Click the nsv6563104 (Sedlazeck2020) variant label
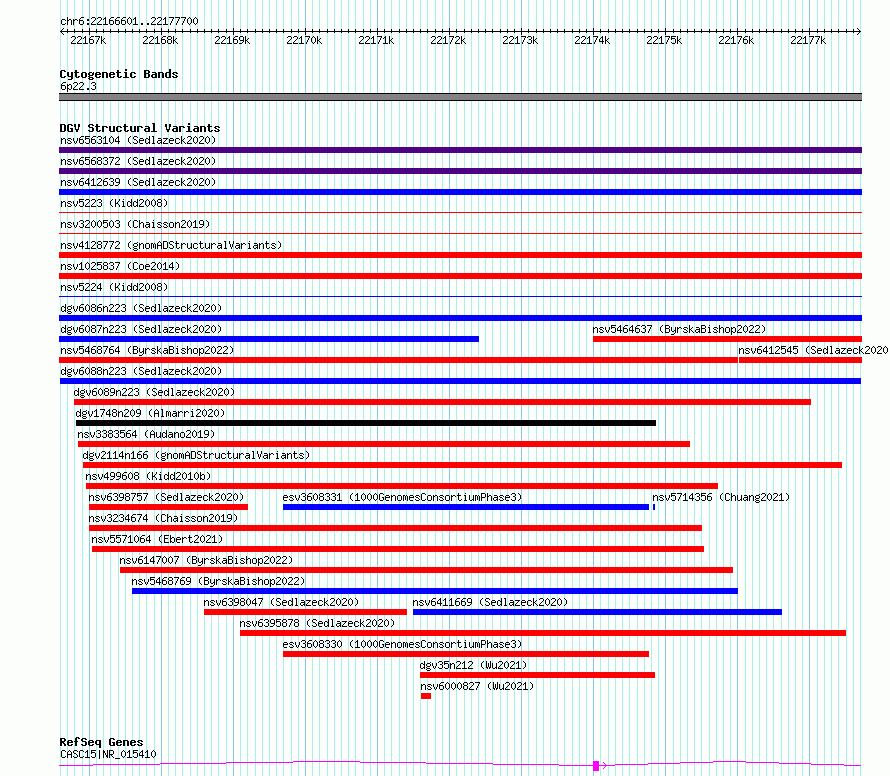The height and width of the screenshot is (776, 890). pos(138,140)
